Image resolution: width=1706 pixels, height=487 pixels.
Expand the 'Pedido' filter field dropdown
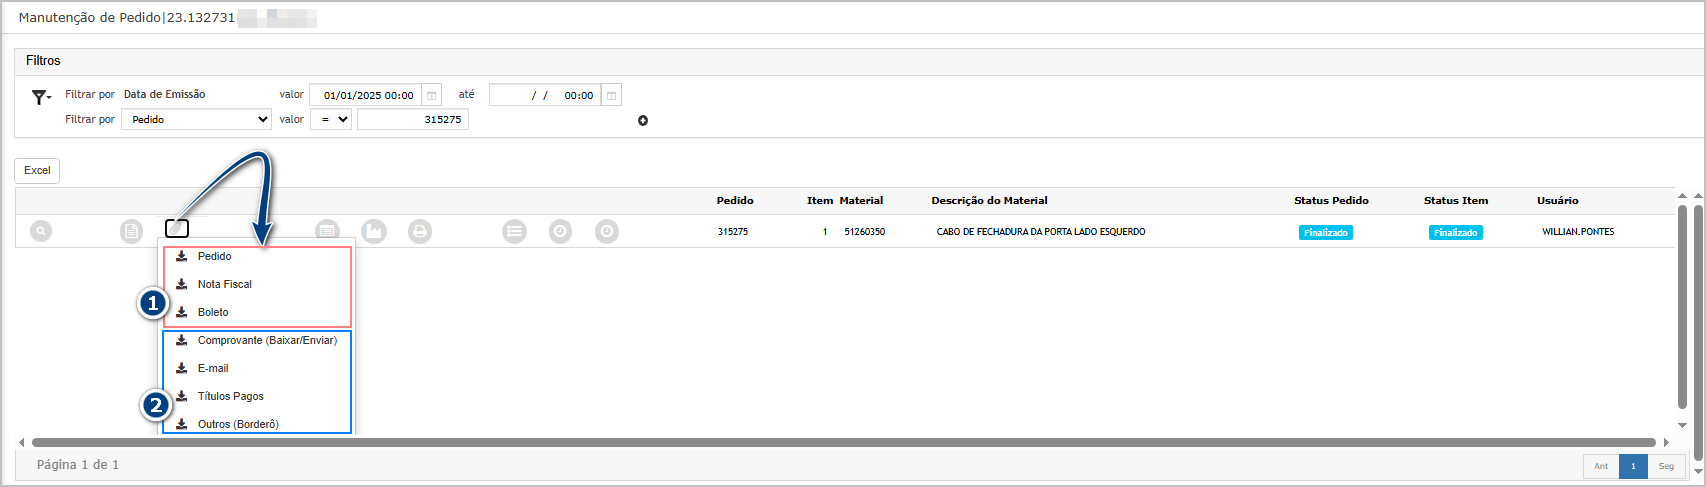(196, 119)
